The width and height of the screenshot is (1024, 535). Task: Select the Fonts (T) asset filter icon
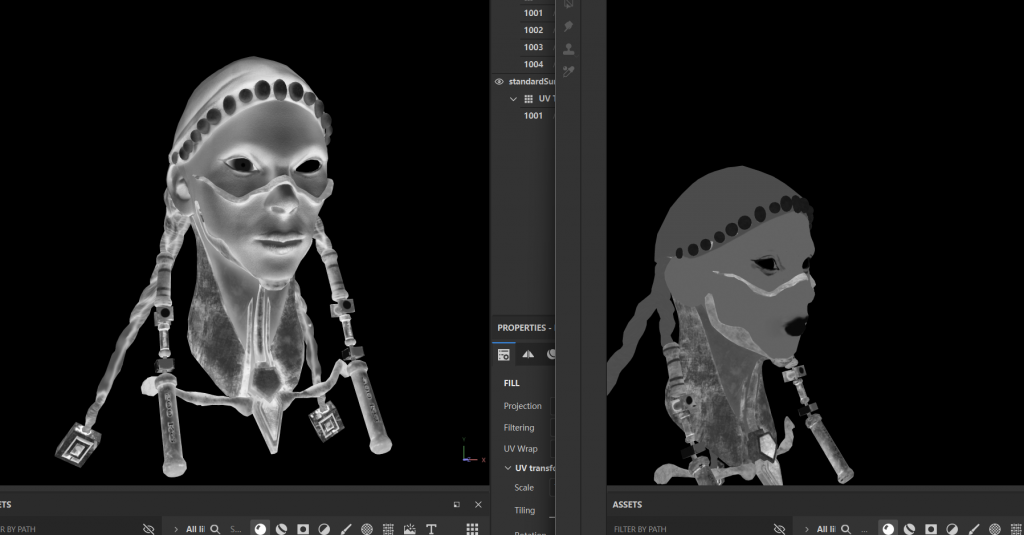click(432, 529)
